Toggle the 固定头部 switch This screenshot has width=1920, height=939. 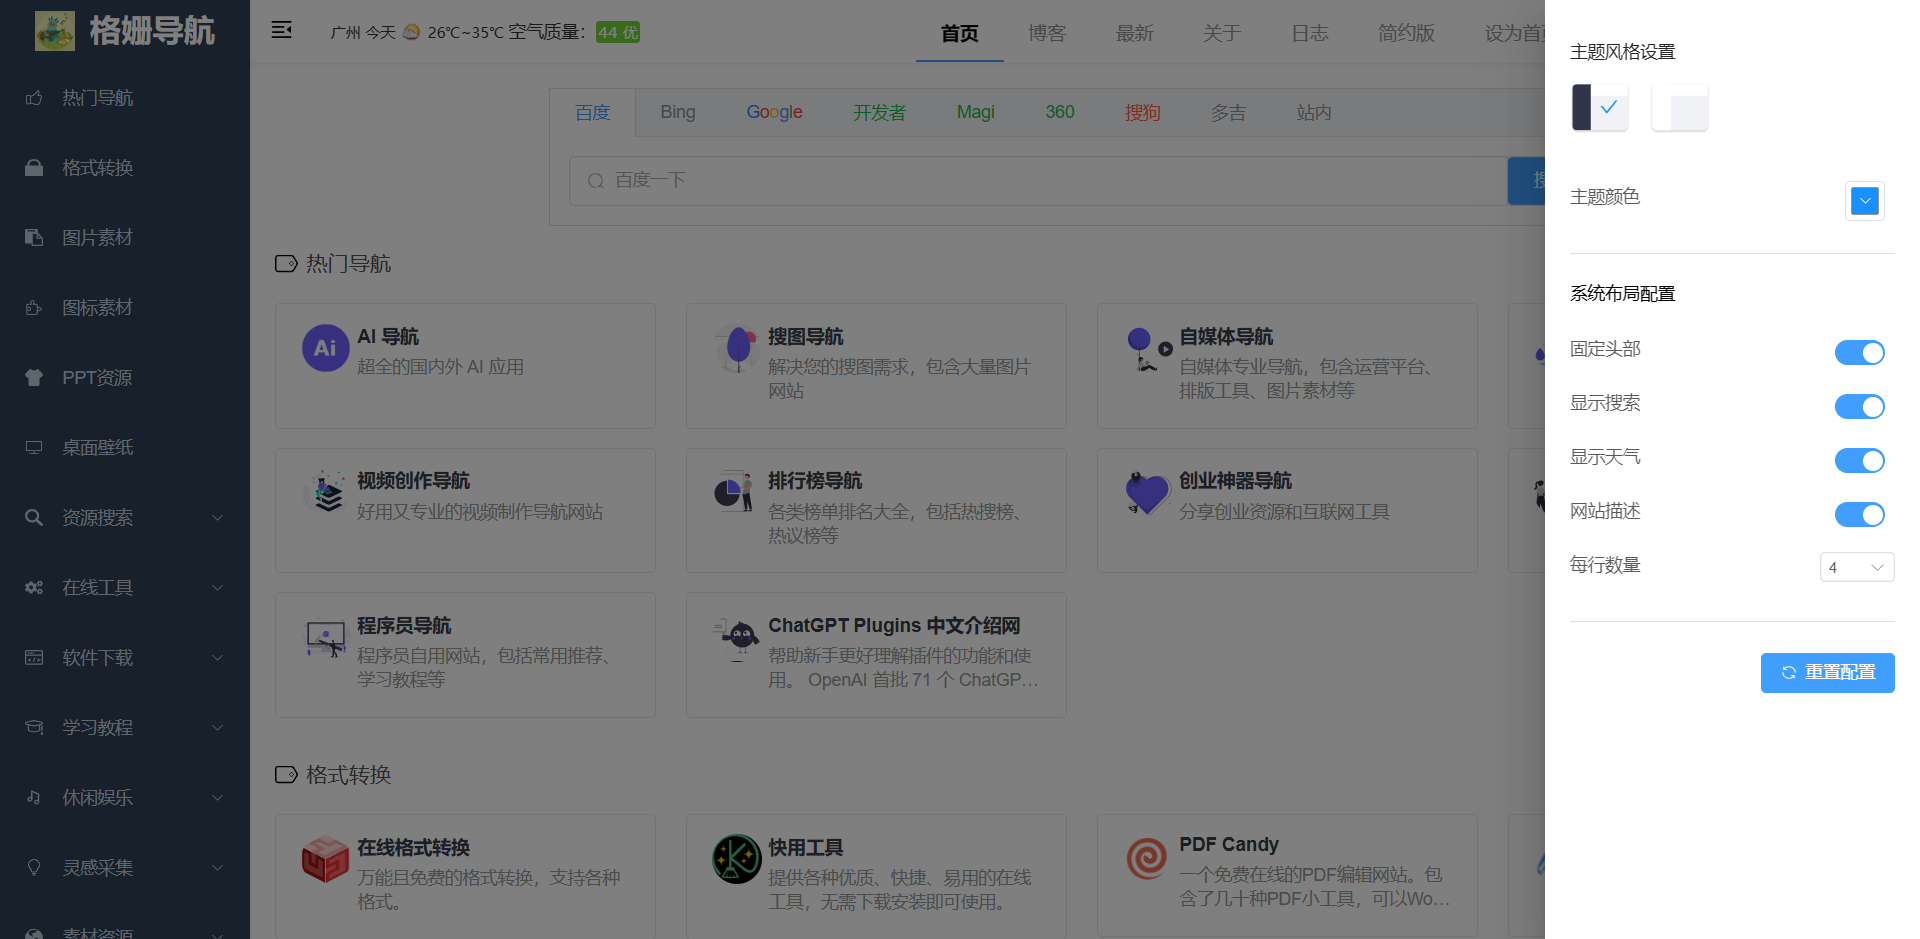[x=1859, y=352]
